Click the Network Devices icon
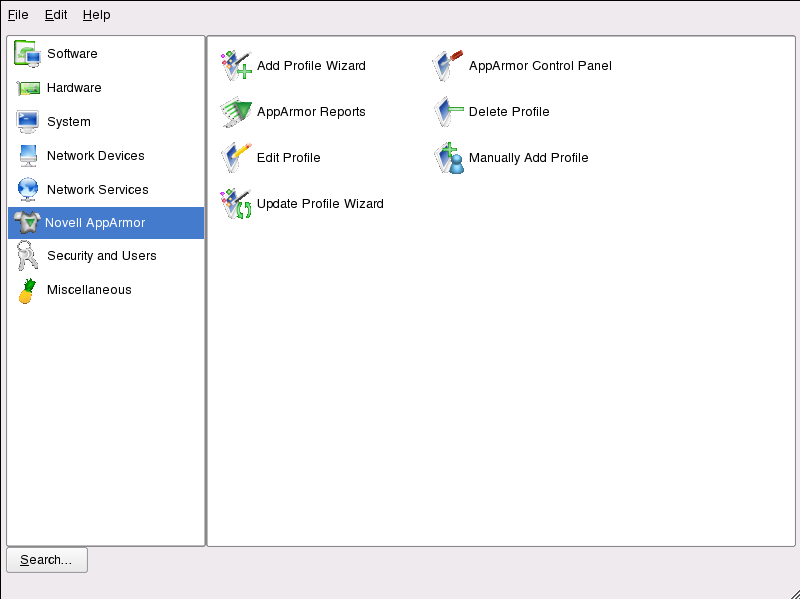Viewport: 800px width, 599px height. (28, 156)
